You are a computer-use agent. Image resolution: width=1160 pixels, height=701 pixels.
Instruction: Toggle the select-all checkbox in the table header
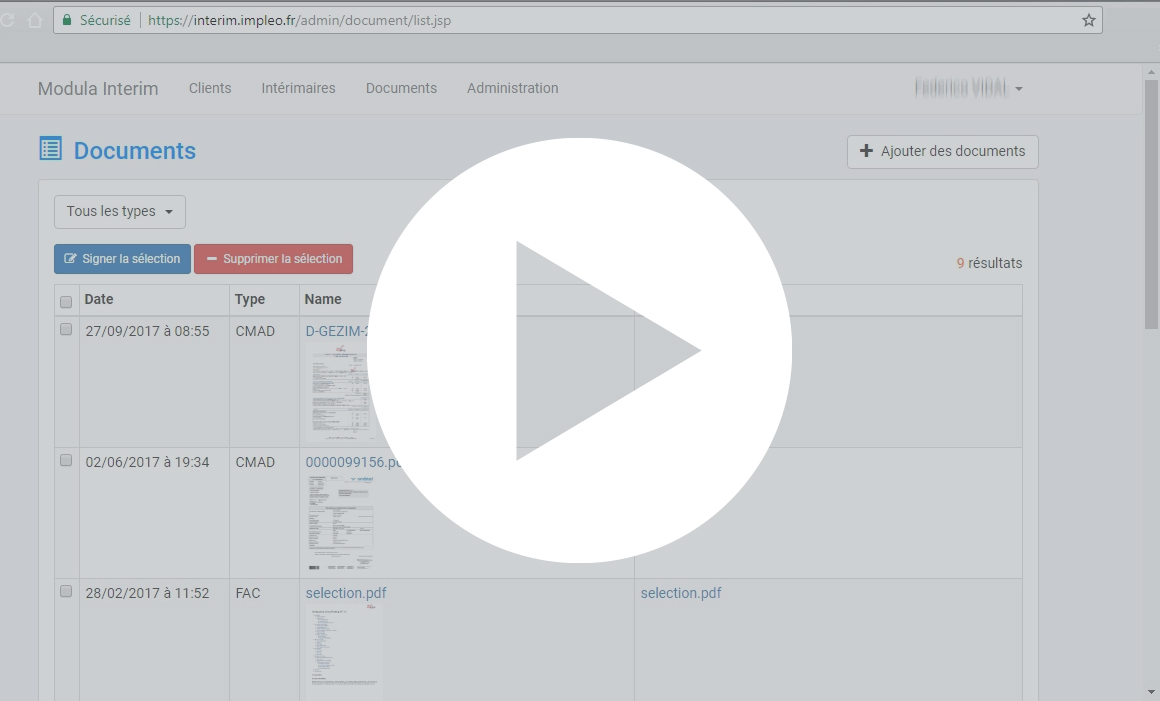point(66,302)
